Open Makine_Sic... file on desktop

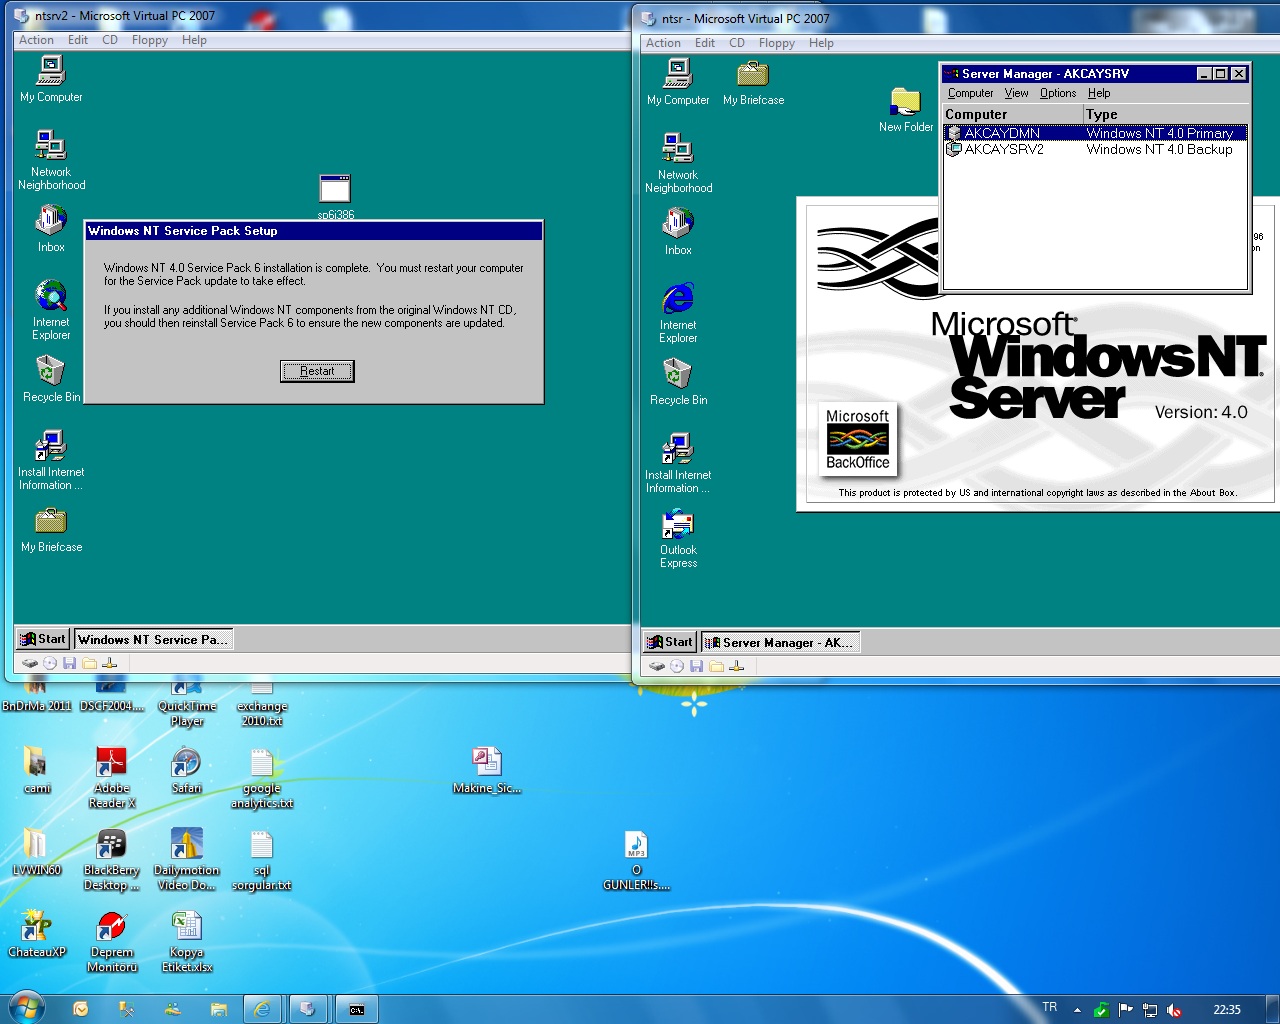(486, 770)
